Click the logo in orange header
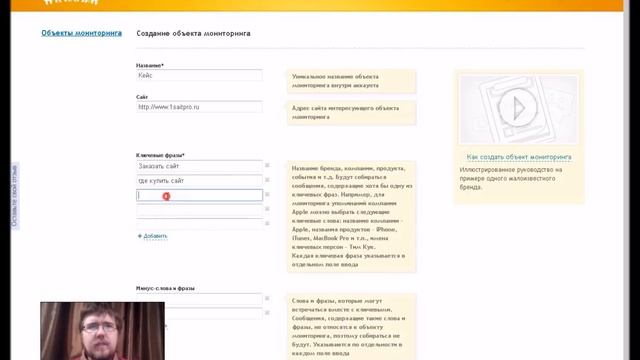 (71, 2)
